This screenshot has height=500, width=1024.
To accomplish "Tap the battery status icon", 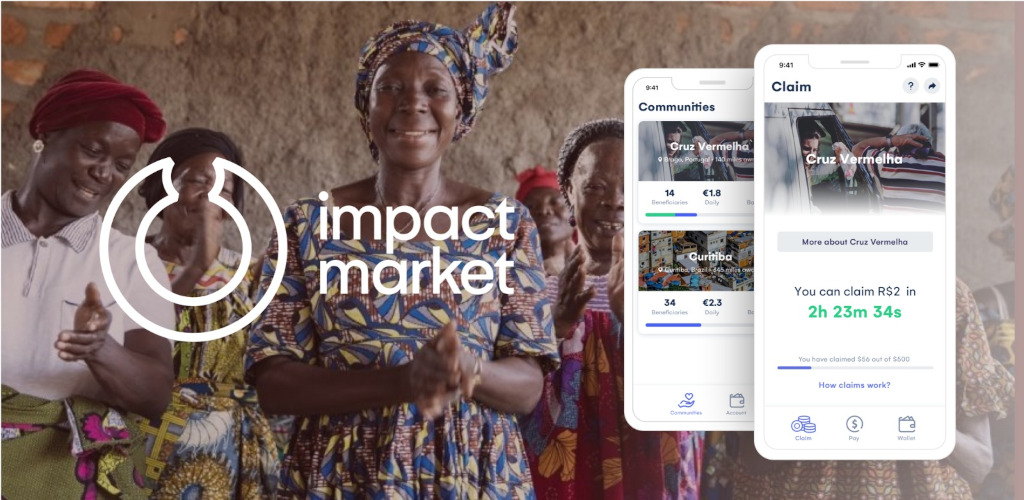I will [x=933, y=65].
